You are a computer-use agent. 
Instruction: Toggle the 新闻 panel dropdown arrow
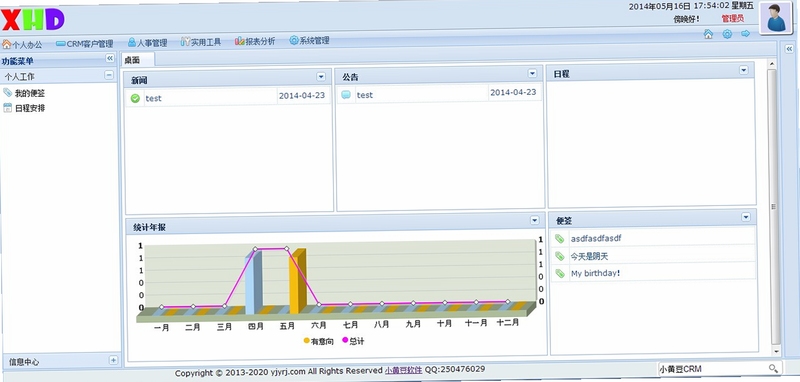321,77
